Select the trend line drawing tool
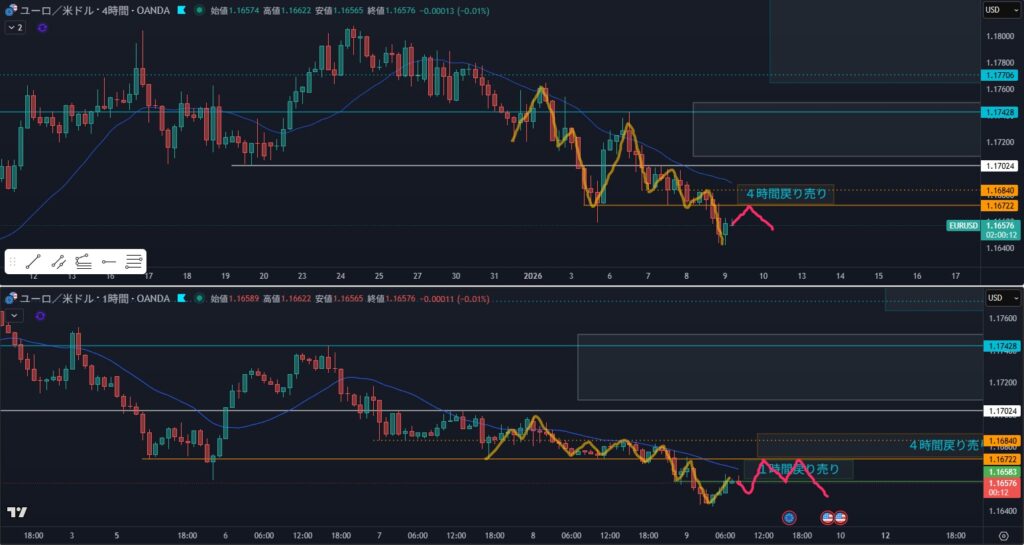The height and width of the screenshot is (545, 1024). click(x=33, y=262)
